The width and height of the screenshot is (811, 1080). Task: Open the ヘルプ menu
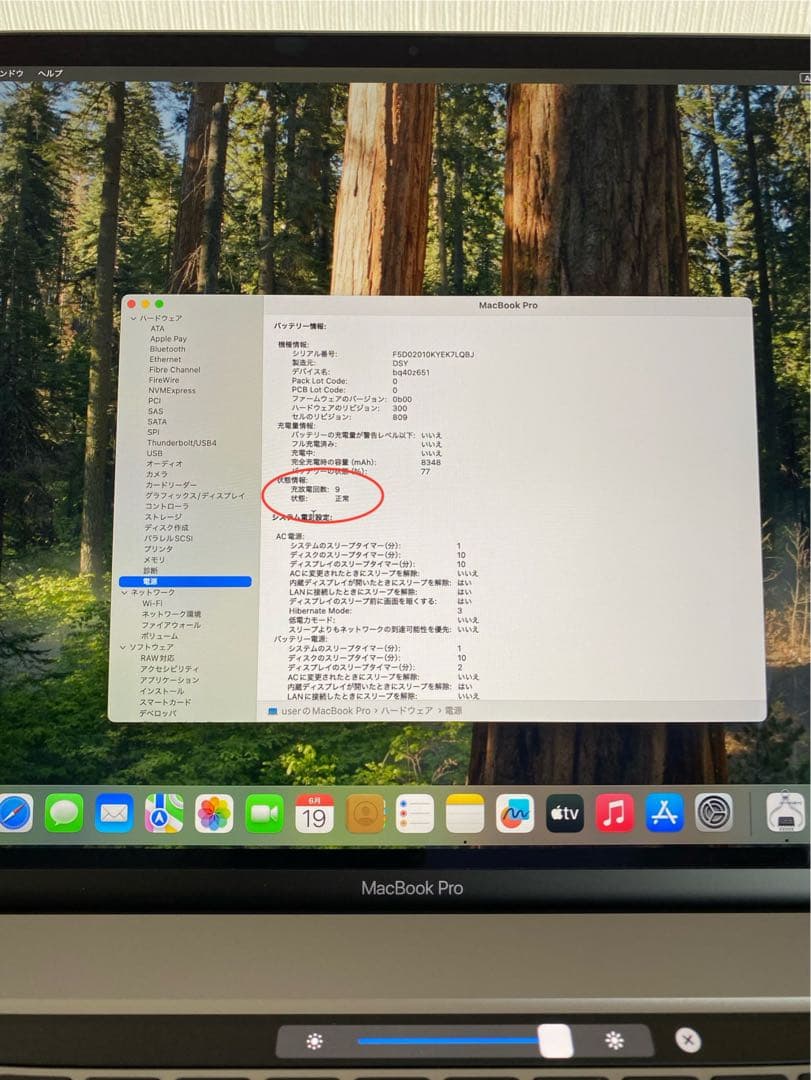coord(48,74)
